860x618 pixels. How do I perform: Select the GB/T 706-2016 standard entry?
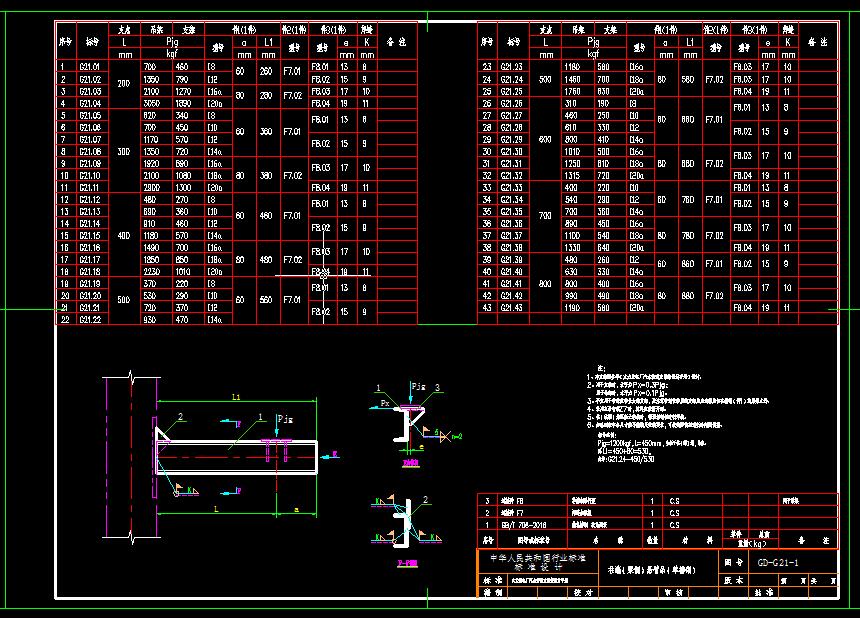pos(524,525)
